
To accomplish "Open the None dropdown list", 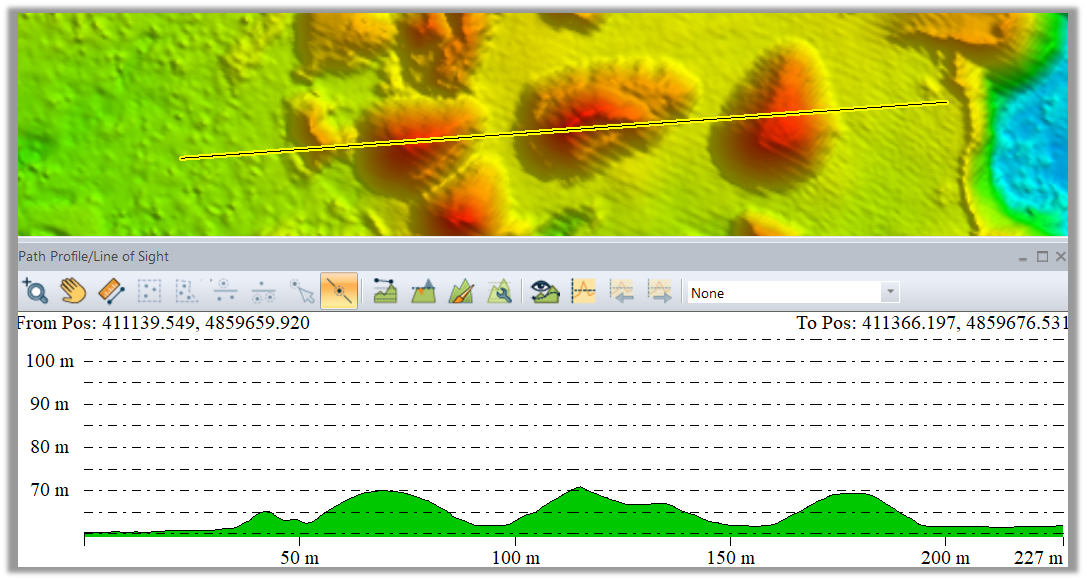I will pos(793,292).
